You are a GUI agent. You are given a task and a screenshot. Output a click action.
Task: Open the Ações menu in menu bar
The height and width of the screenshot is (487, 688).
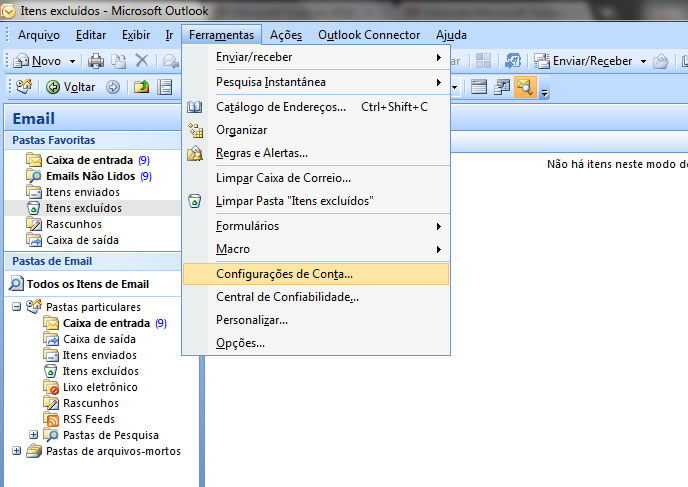click(286, 35)
